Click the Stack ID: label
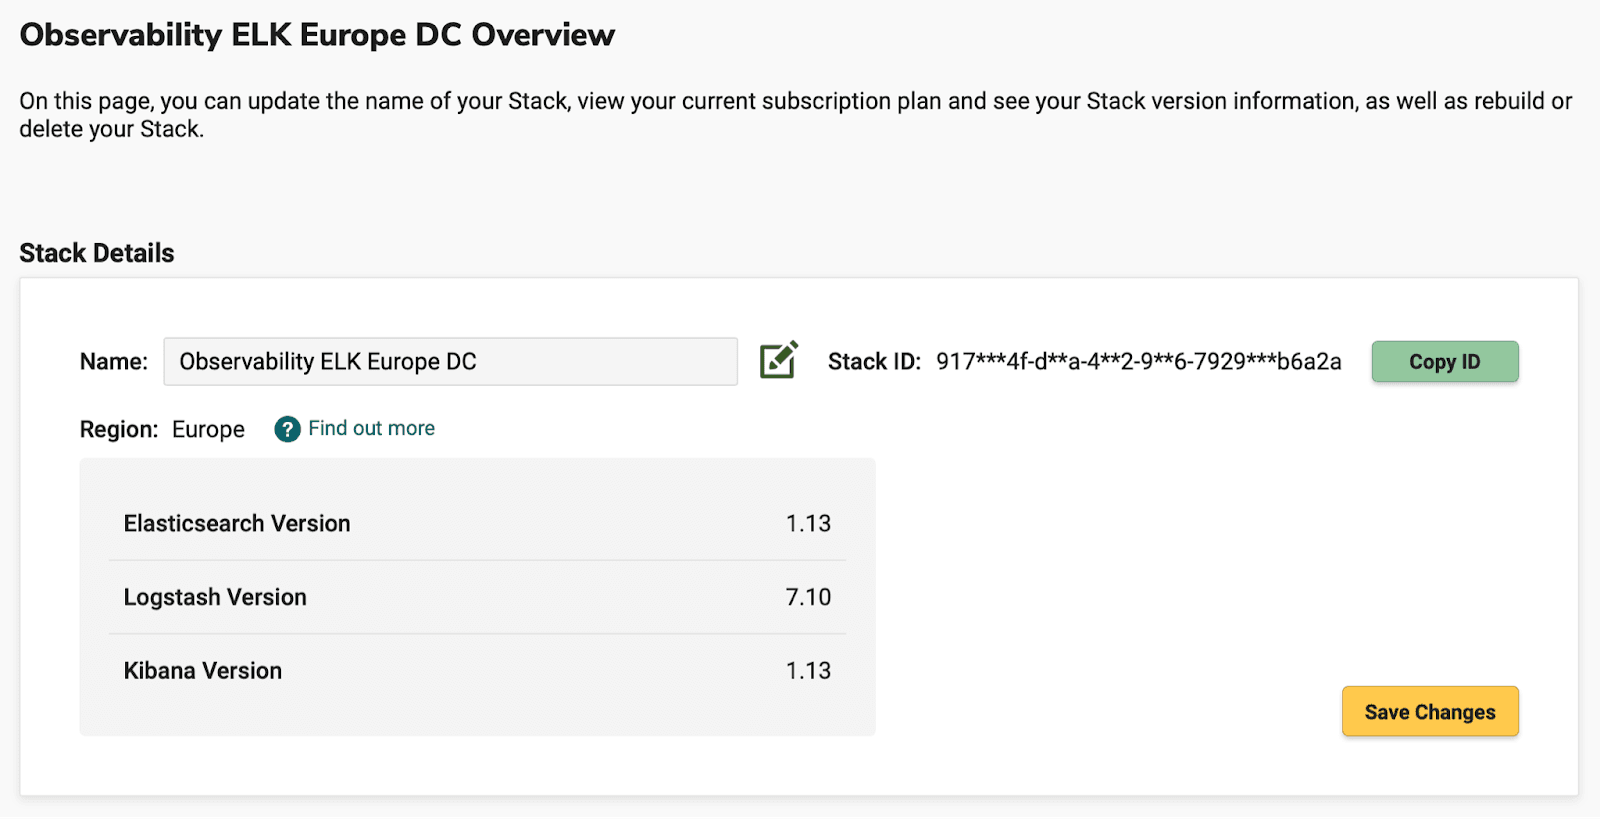This screenshot has width=1600, height=819. 874,362
